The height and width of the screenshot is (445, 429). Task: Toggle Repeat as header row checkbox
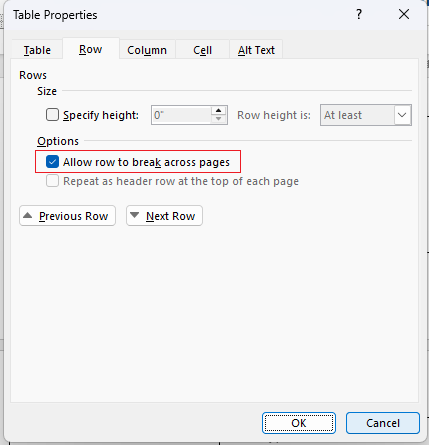coord(52,181)
